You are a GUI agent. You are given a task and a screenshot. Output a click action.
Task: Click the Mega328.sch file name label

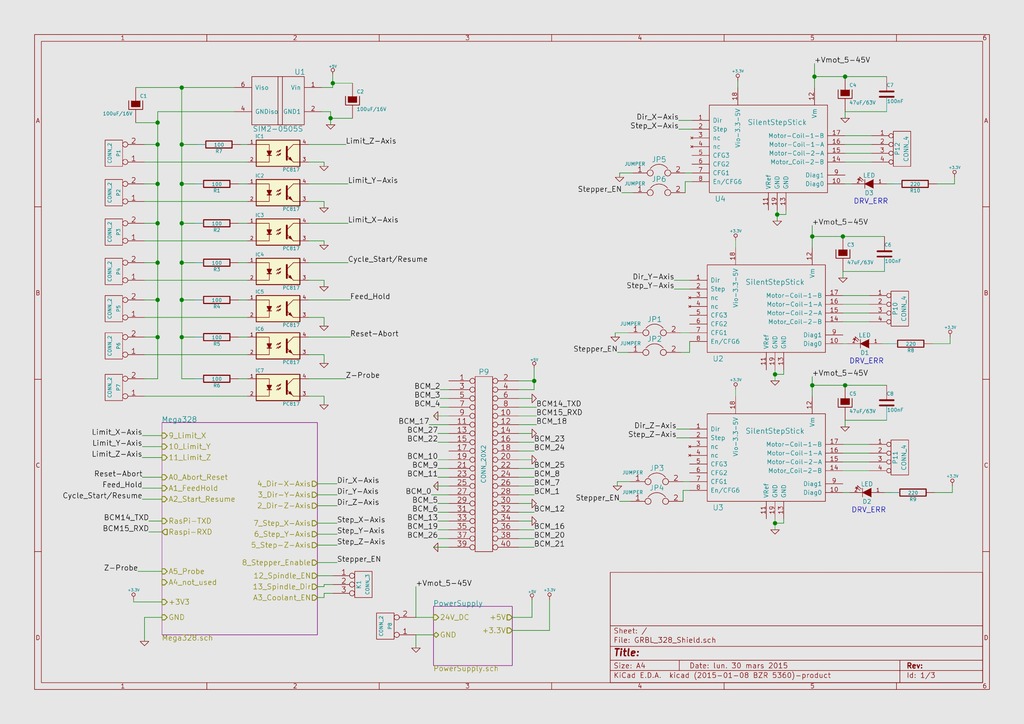tap(187, 638)
